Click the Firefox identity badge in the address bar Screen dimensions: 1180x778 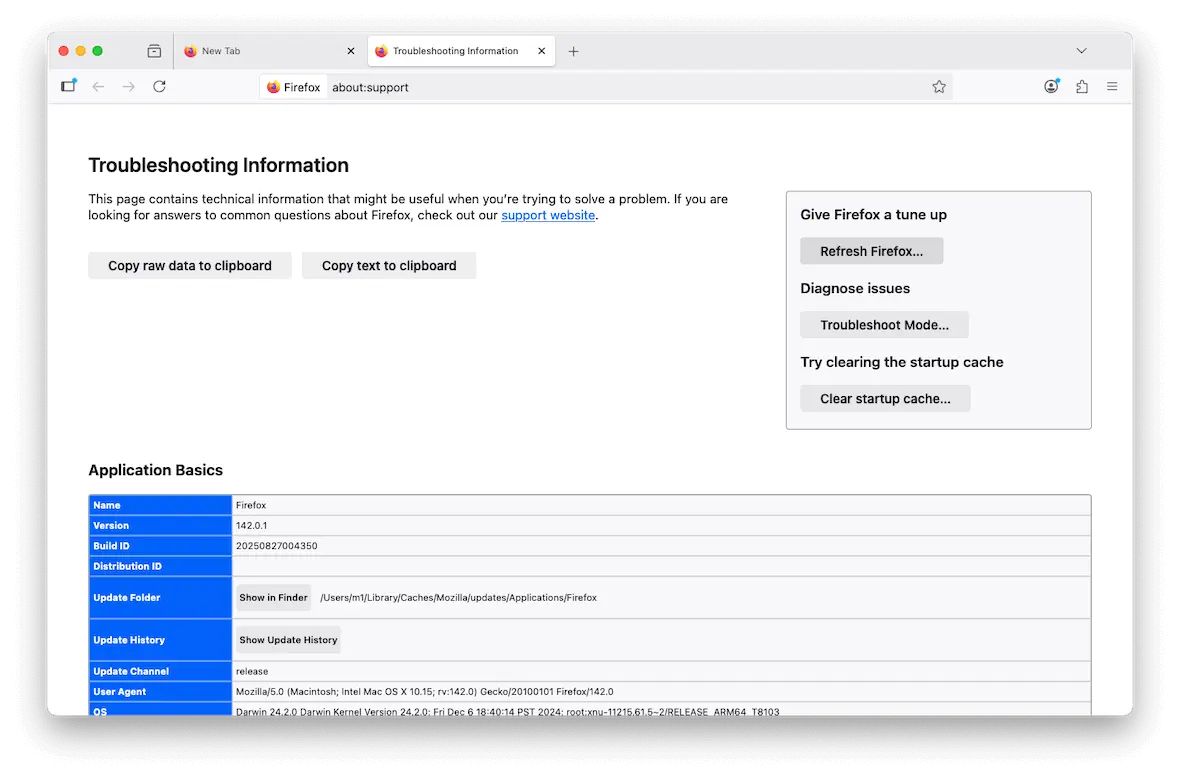tap(294, 87)
